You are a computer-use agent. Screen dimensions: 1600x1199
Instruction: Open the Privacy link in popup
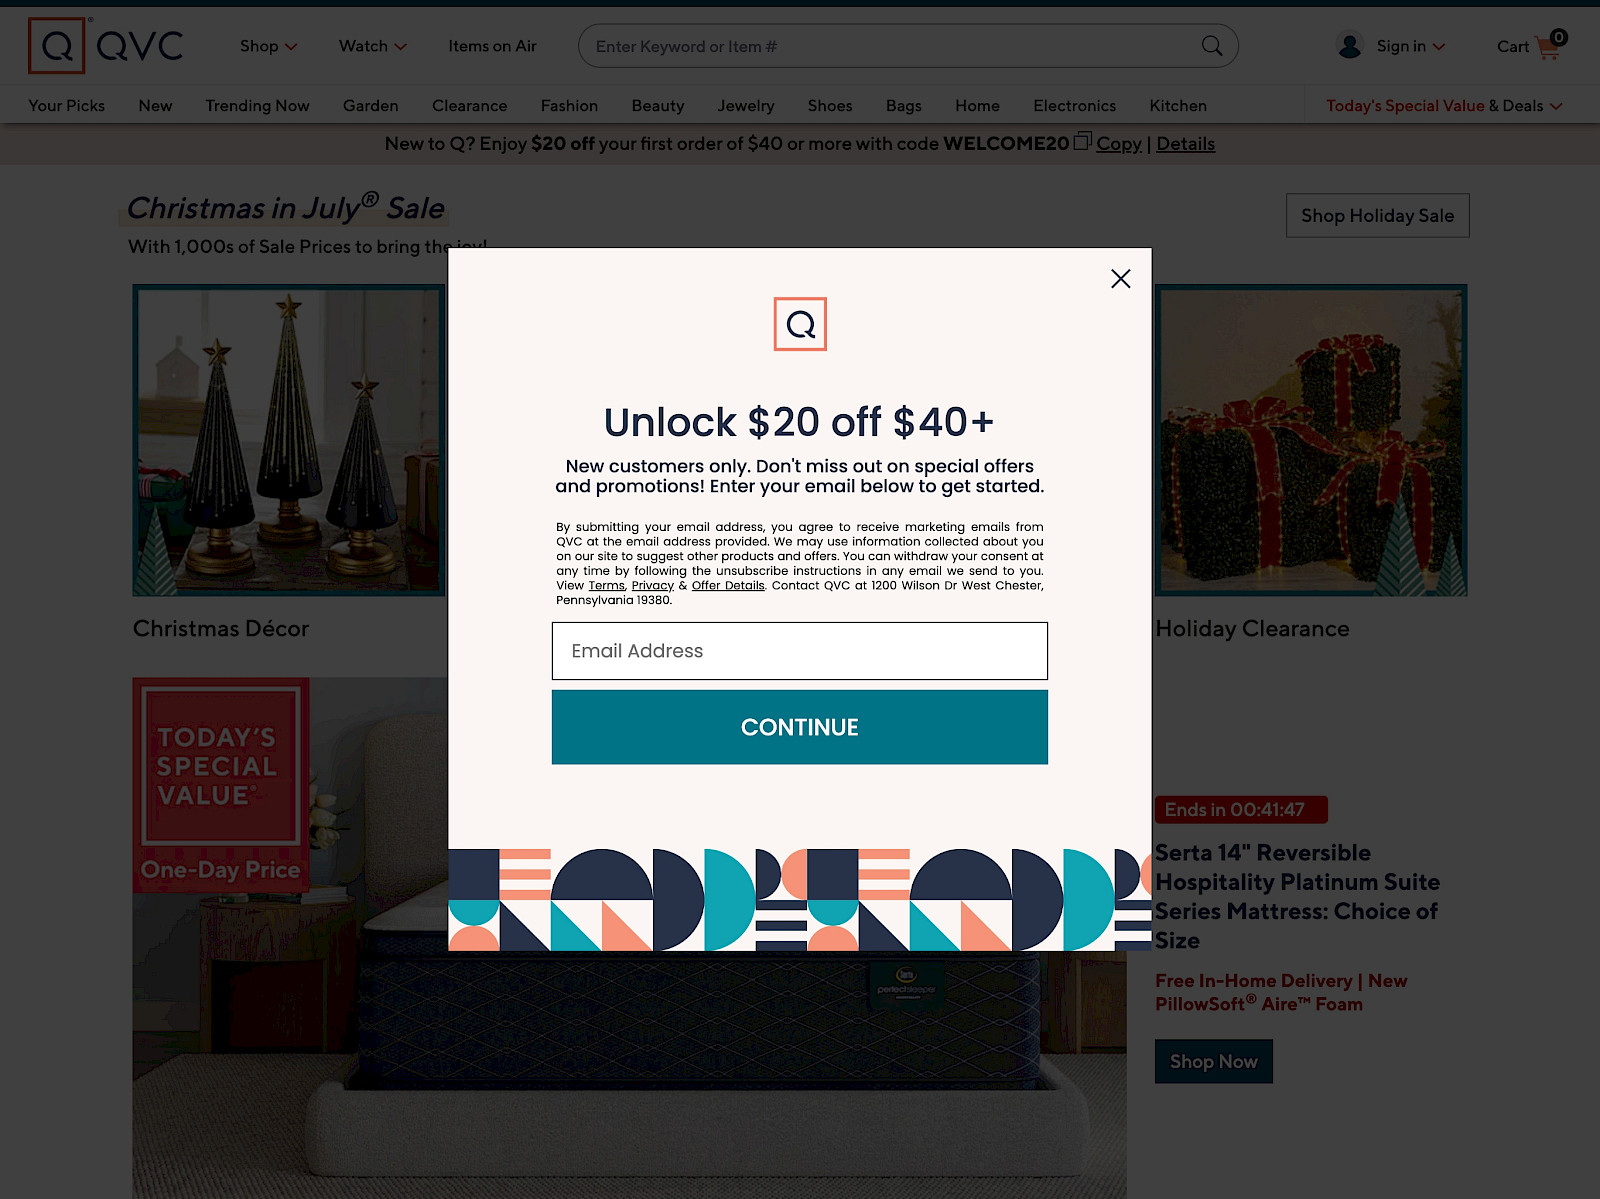point(652,586)
